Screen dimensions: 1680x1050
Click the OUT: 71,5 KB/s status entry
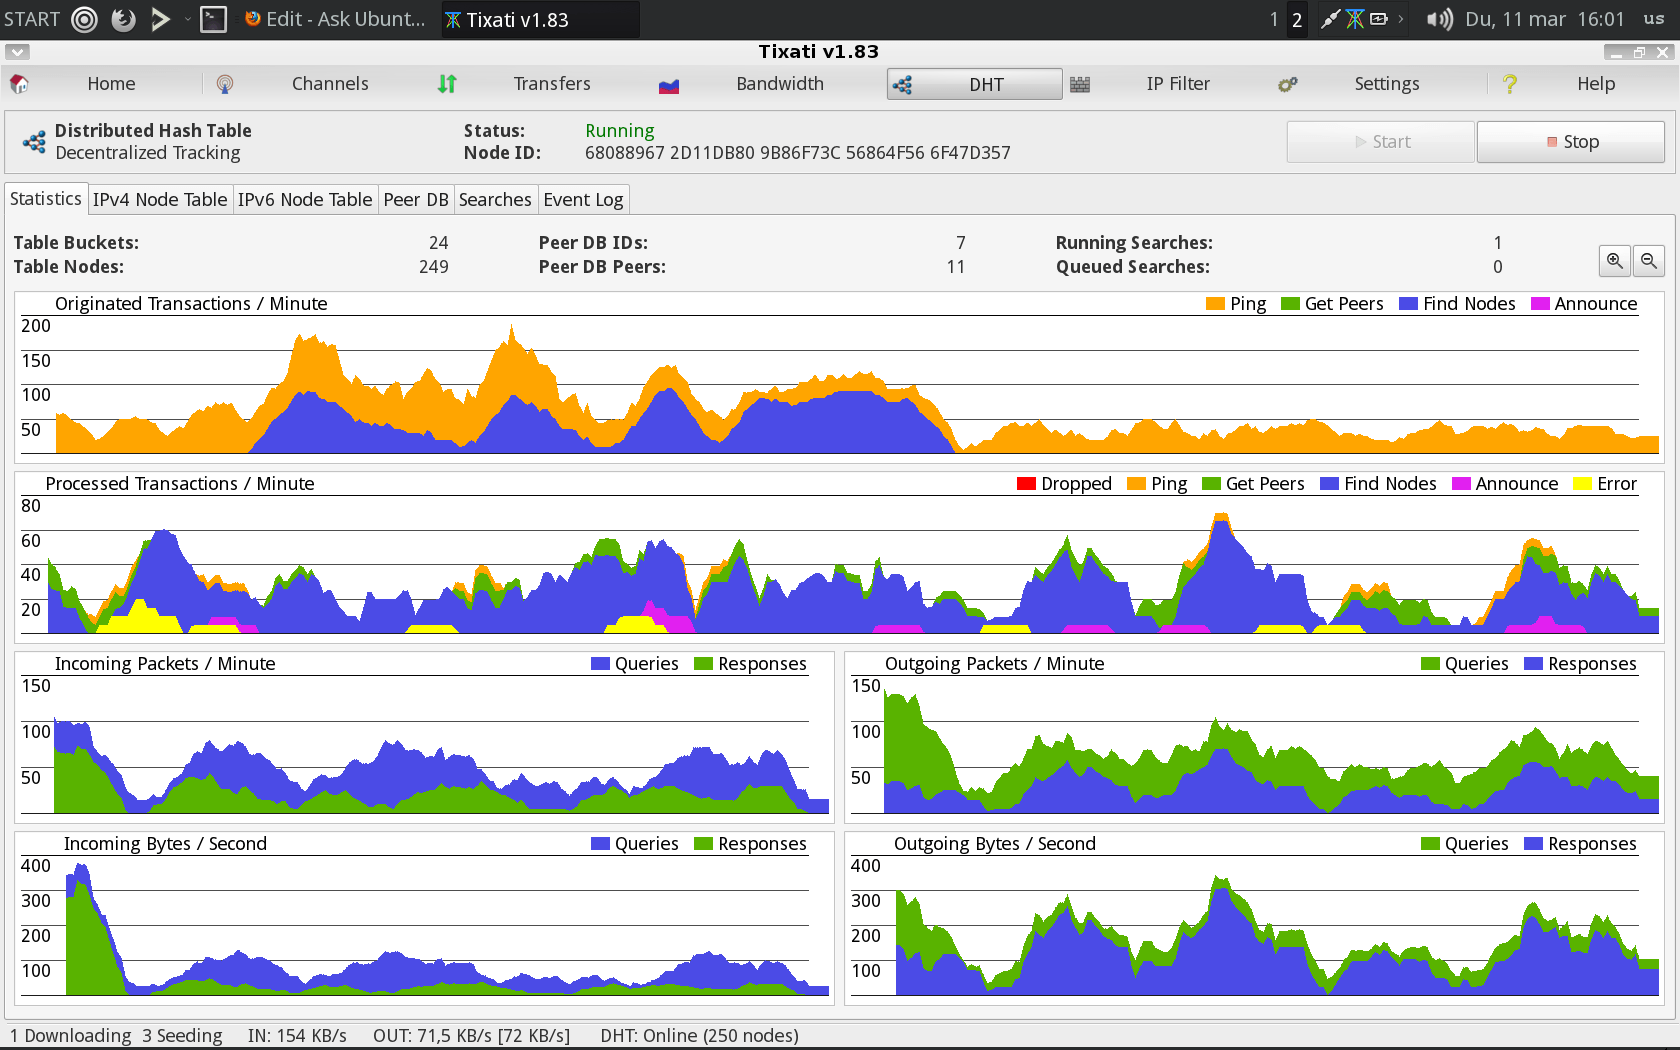(471, 1036)
